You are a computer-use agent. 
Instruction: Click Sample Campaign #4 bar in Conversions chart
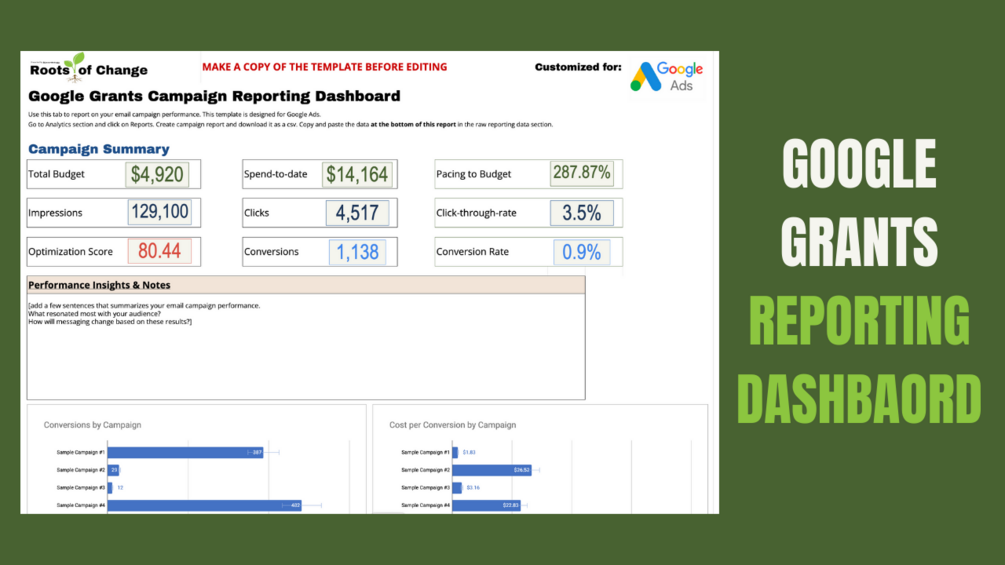[x=204, y=505]
